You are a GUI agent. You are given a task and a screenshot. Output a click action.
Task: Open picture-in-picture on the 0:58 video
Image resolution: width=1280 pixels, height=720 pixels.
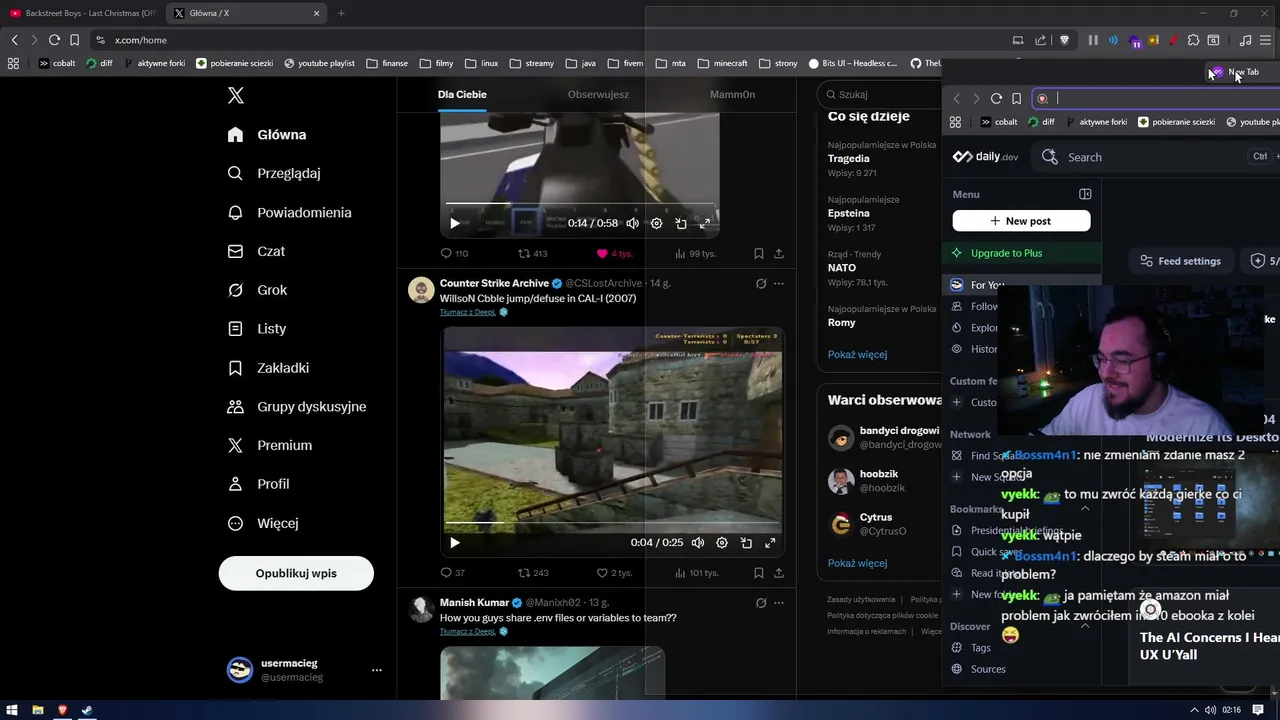pyautogui.click(x=681, y=224)
